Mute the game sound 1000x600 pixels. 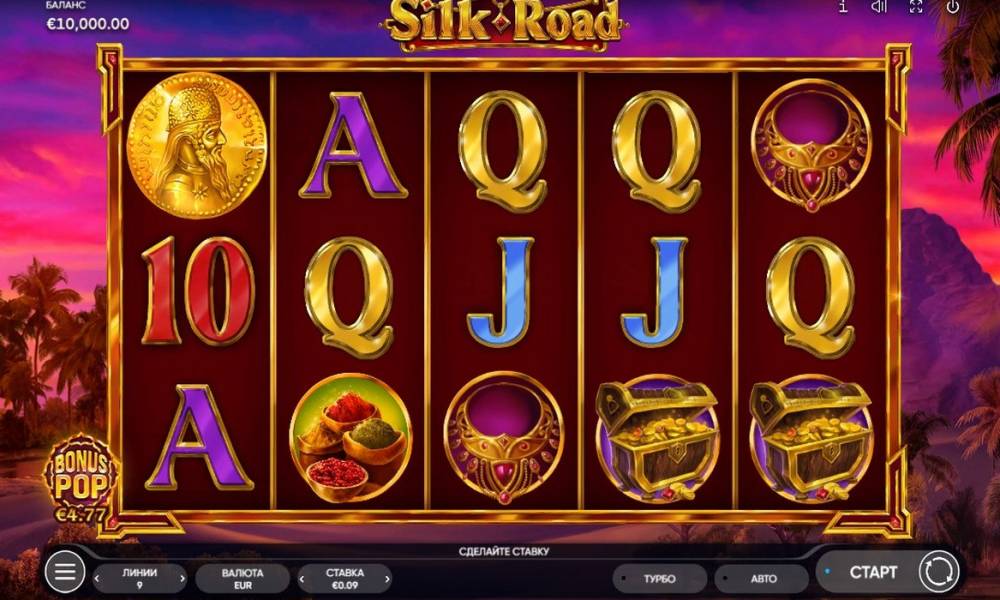tap(879, 6)
